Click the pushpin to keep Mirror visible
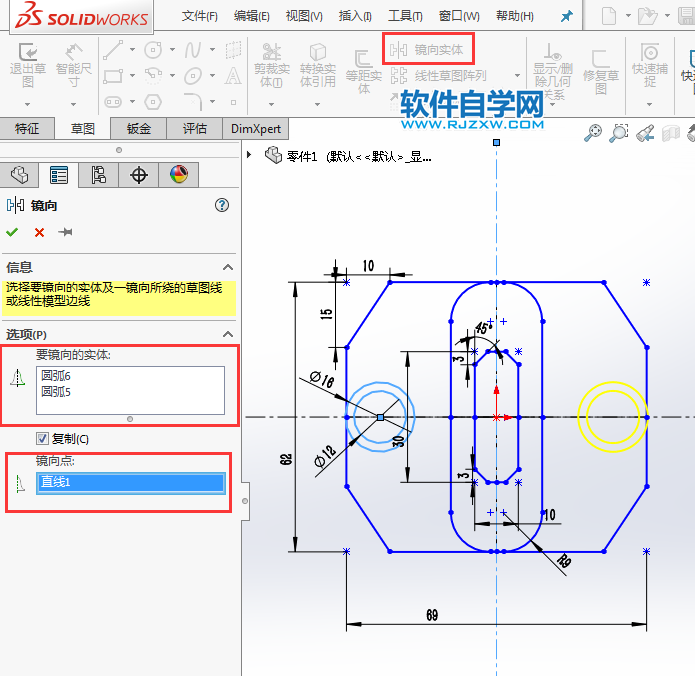This screenshot has width=695, height=676. pyautogui.click(x=65, y=232)
